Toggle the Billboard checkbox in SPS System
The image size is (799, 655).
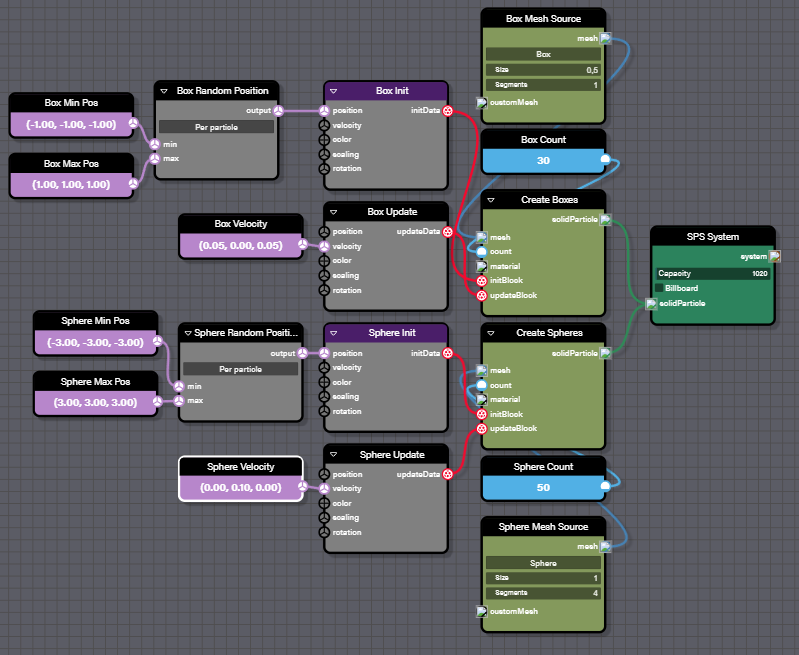coord(659,288)
